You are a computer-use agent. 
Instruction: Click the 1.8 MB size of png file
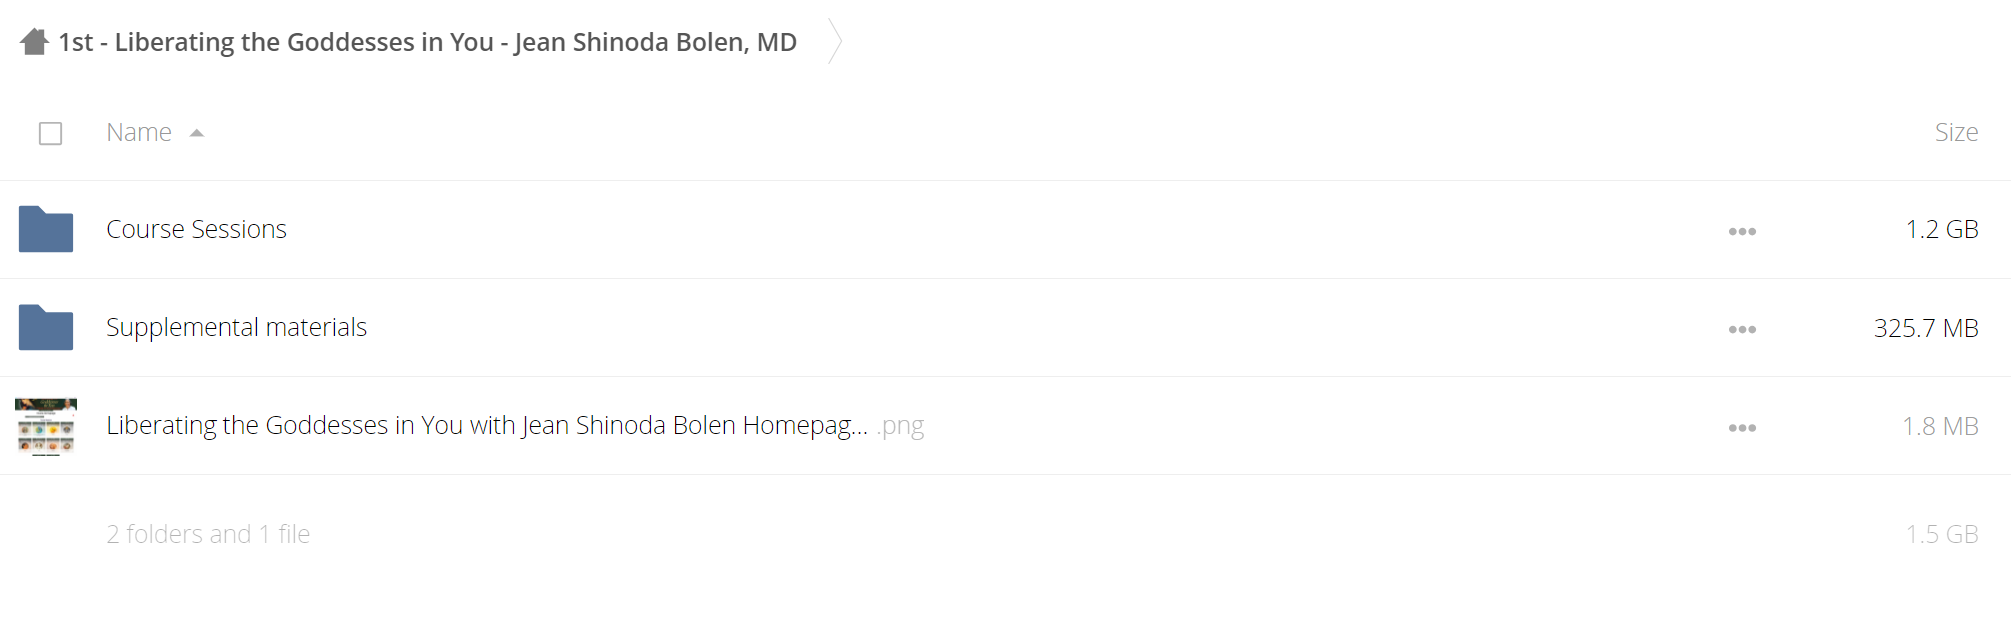click(1940, 426)
